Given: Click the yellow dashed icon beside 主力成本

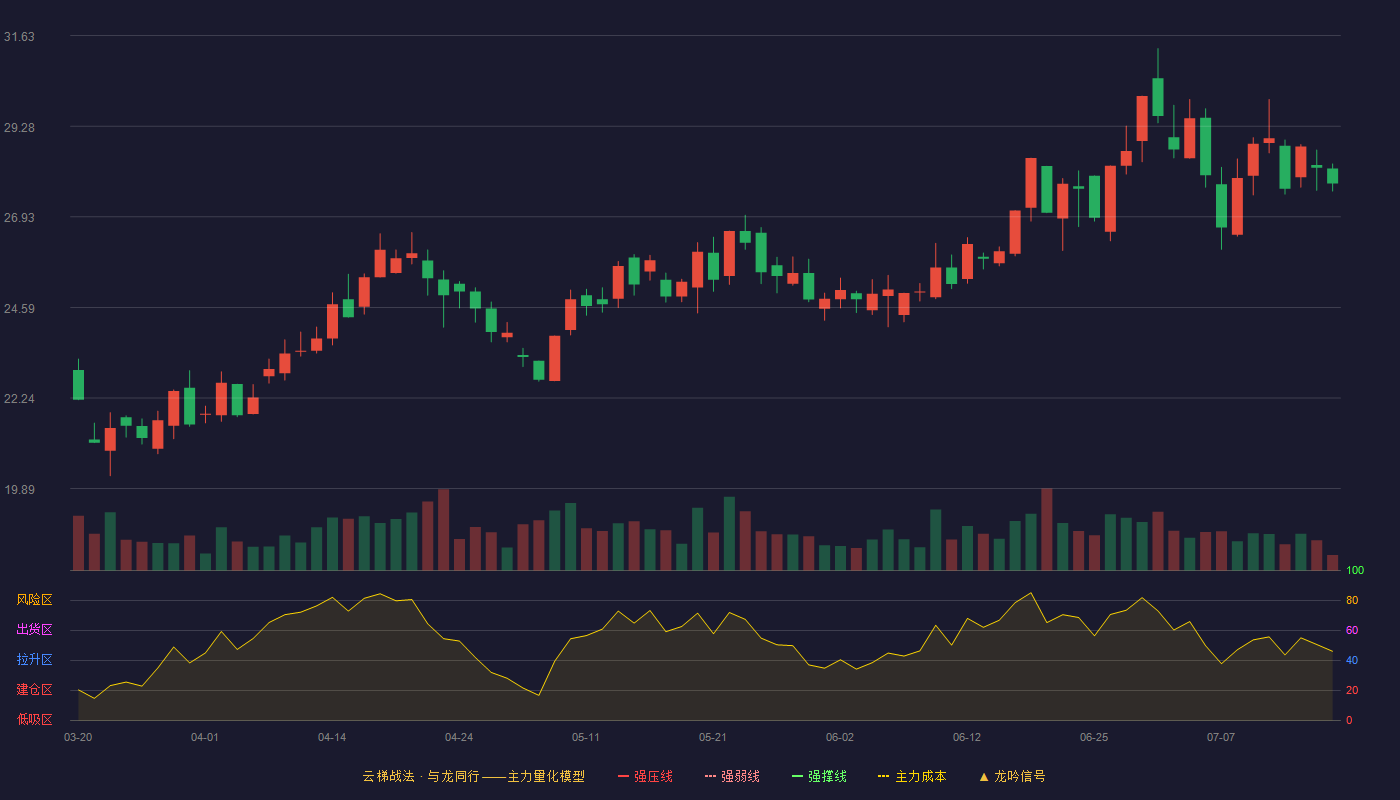Looking at the screenshot, I should 884,776.
